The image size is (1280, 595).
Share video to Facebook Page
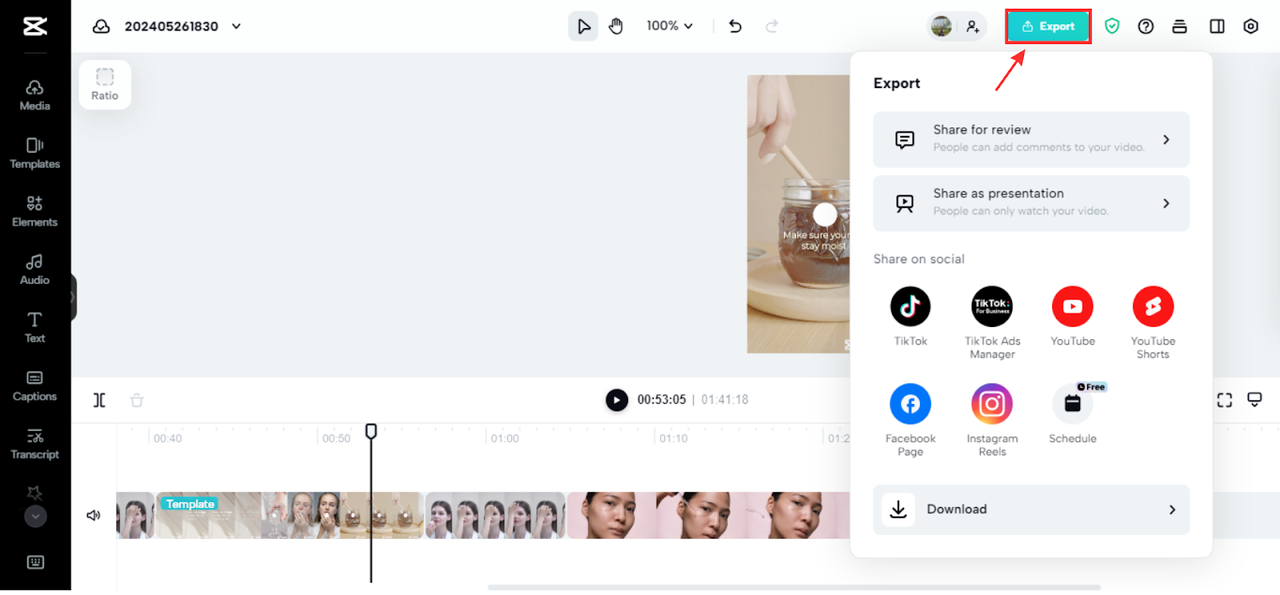click(910, 420)
